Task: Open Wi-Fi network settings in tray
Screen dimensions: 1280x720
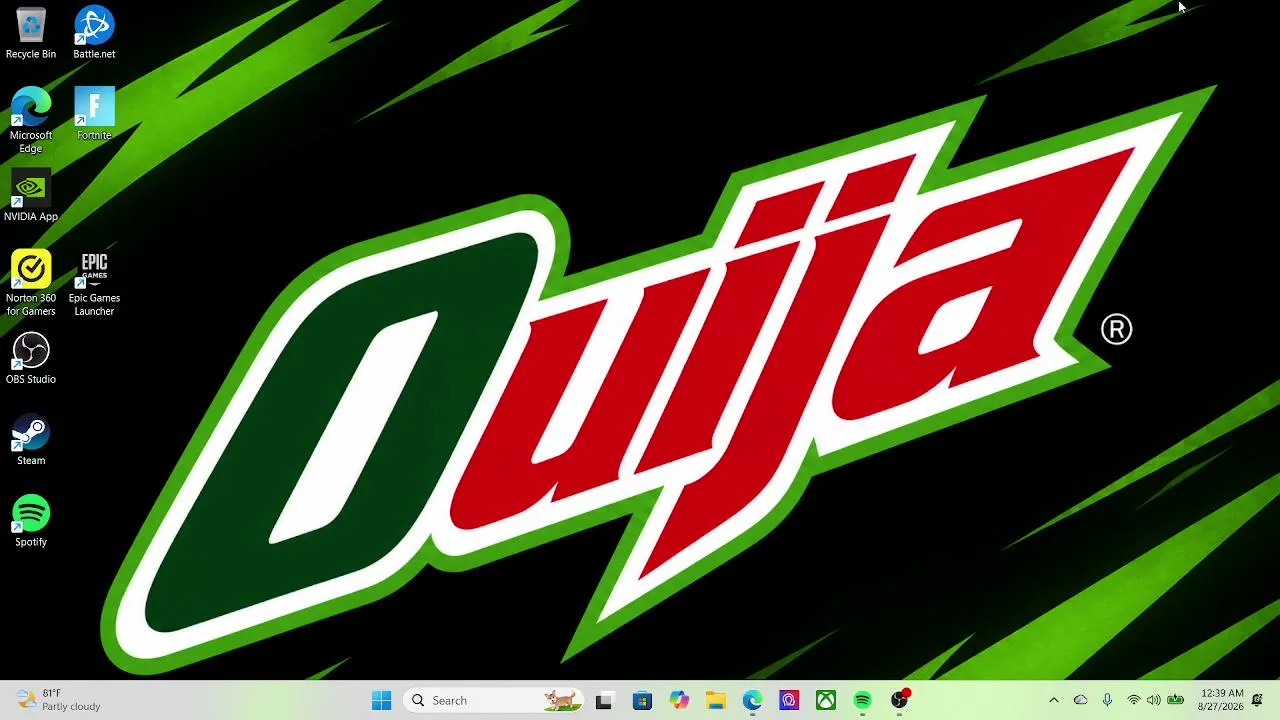Action: click(x=1133, y=701)
